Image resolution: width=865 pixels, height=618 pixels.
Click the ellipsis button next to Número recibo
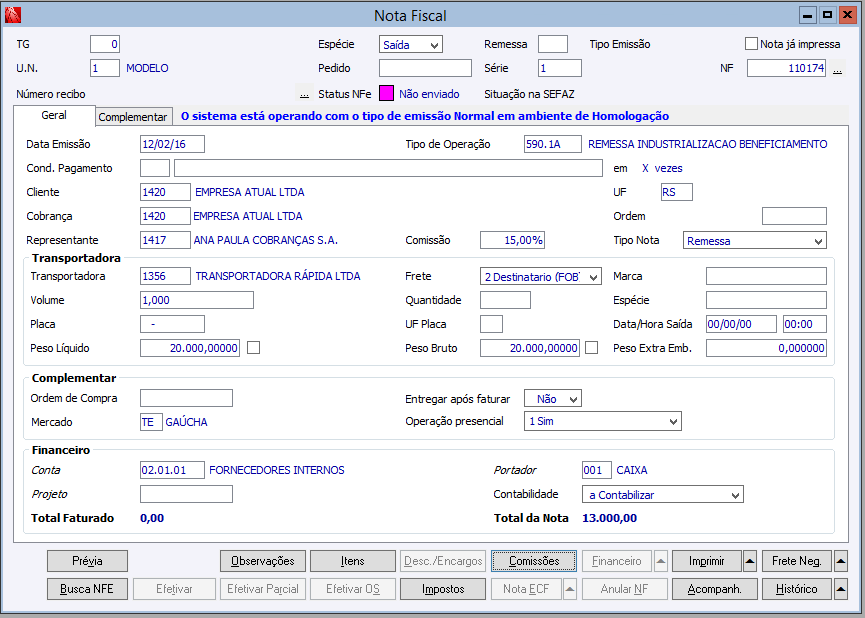pyautogui.click(x=304, y=94)
